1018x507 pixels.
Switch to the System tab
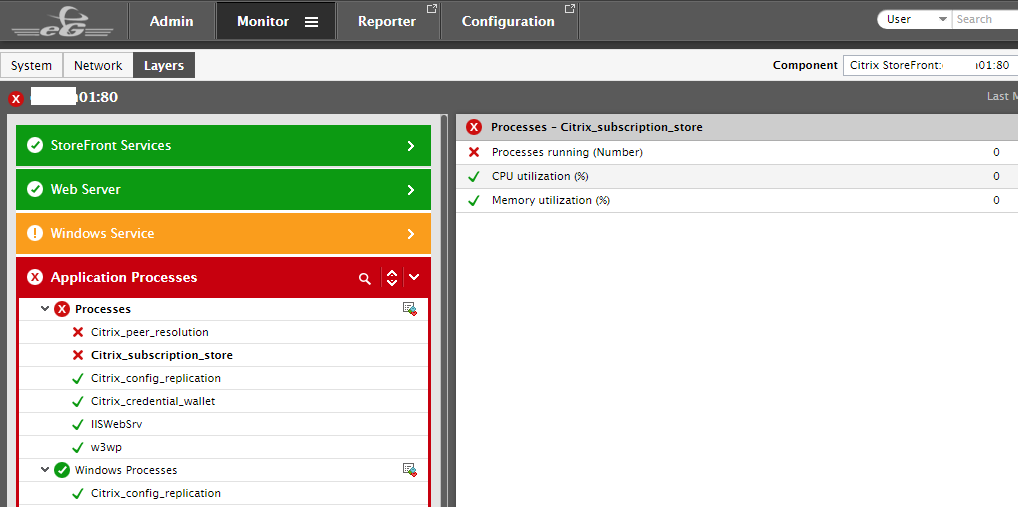tap(31, 66)
